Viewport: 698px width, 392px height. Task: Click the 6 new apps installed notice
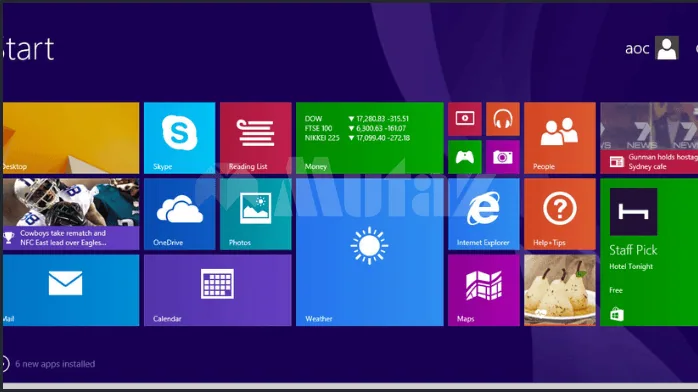pos(55,364)
